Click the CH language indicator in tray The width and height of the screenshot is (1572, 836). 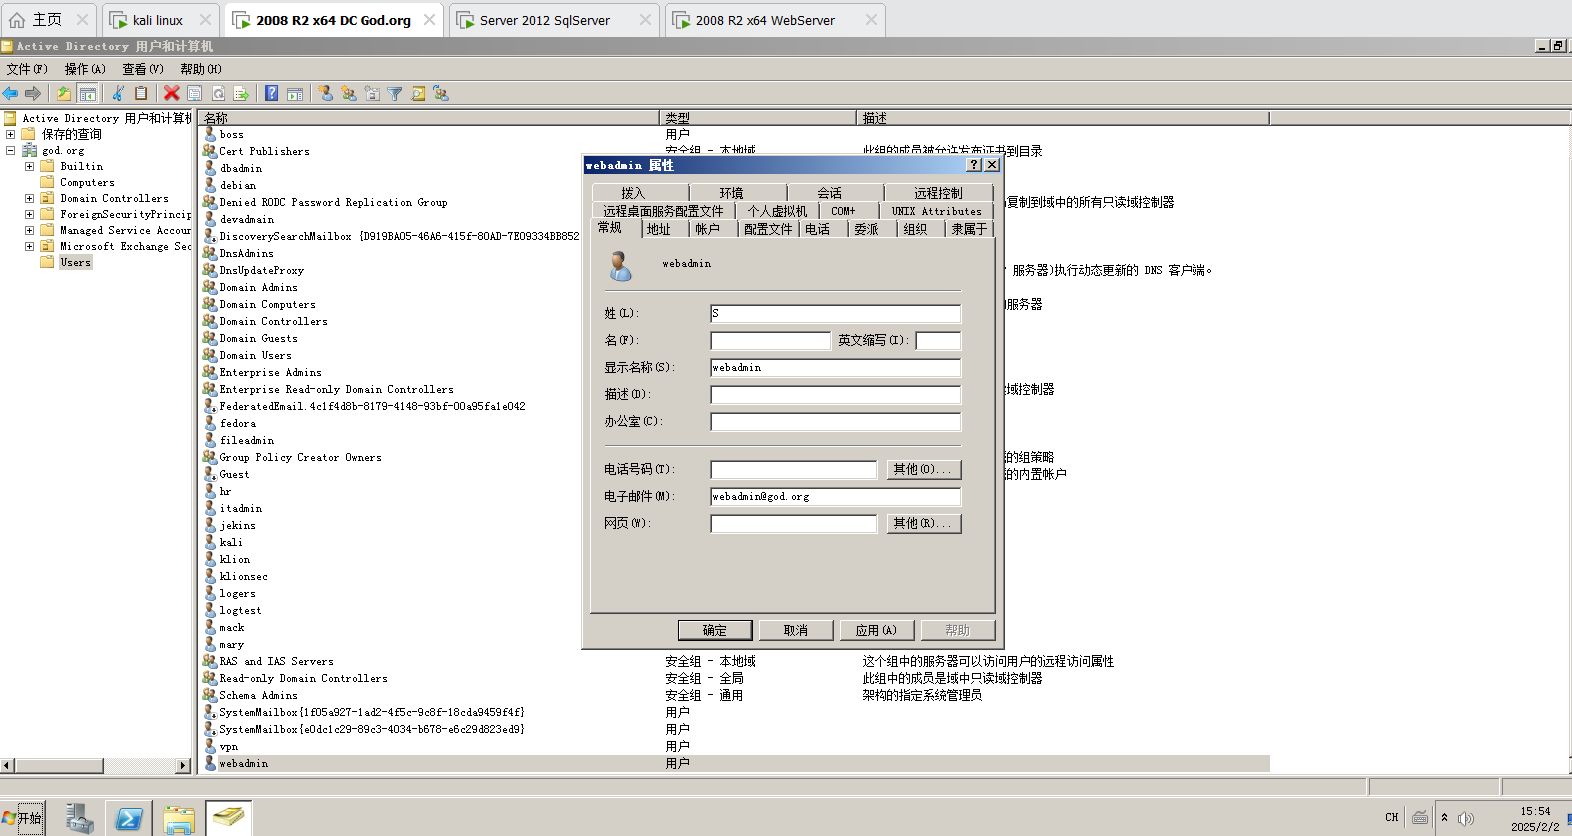(1392, 817)
